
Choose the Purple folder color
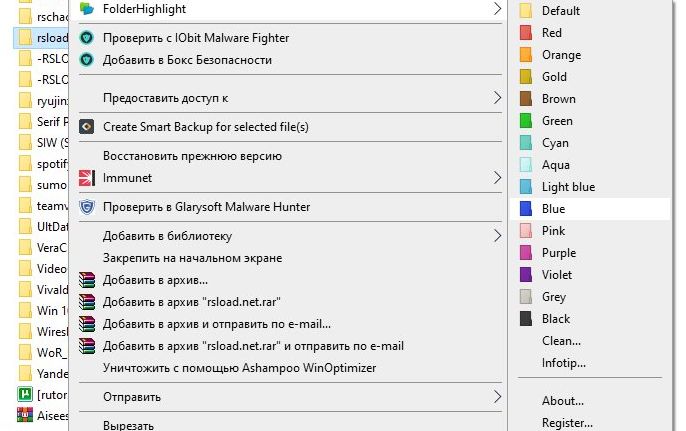pos(590,253)
